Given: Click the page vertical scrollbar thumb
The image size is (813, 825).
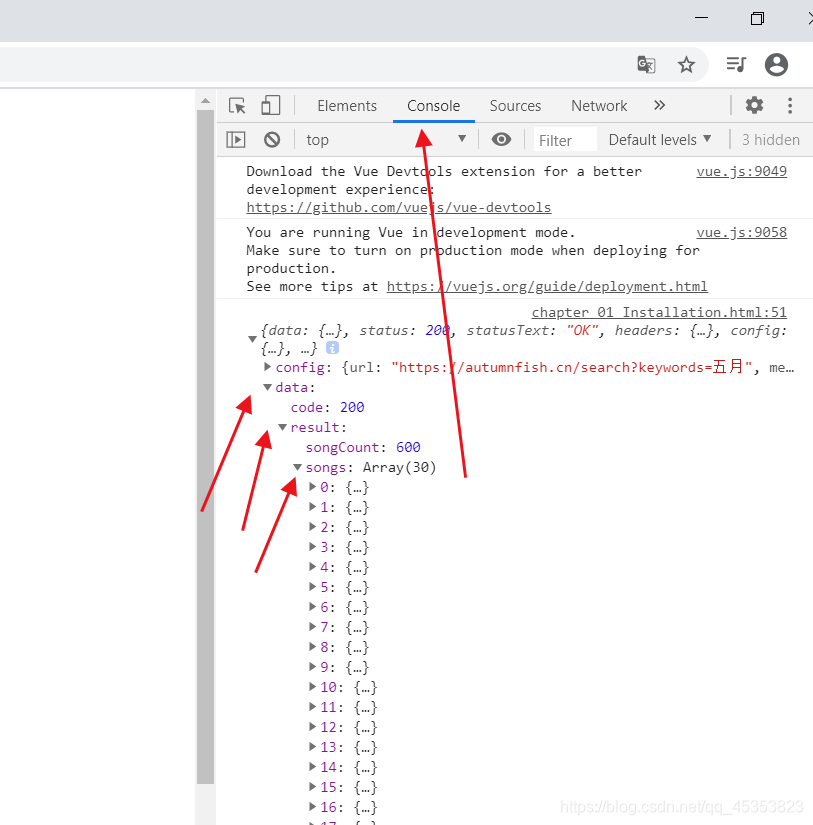Looking at the screenshot, I should tap(205, 447).
